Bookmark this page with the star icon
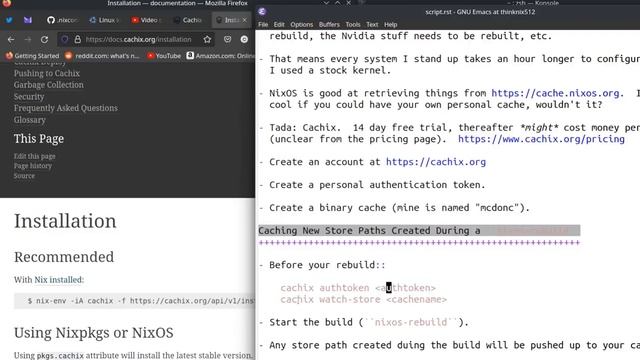640x360 pixels. tap(207, 40)
